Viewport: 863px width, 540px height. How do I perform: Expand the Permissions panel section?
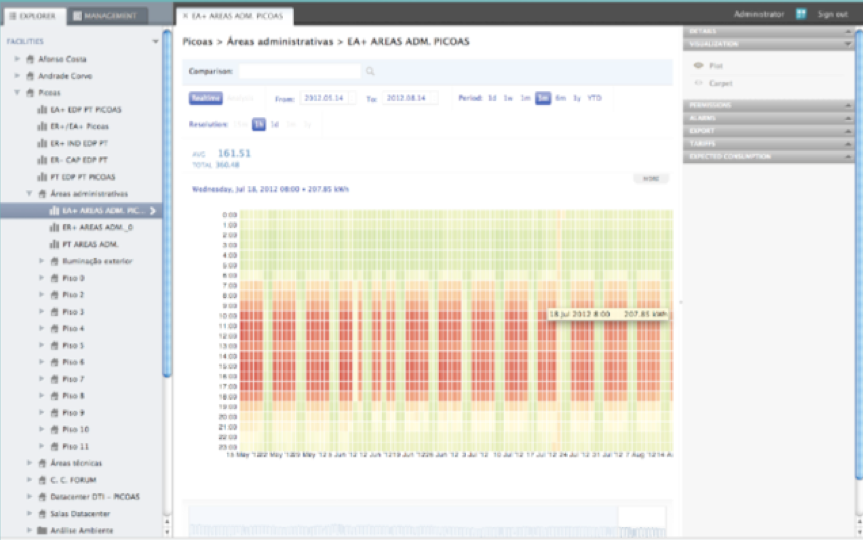click(770, 105)
